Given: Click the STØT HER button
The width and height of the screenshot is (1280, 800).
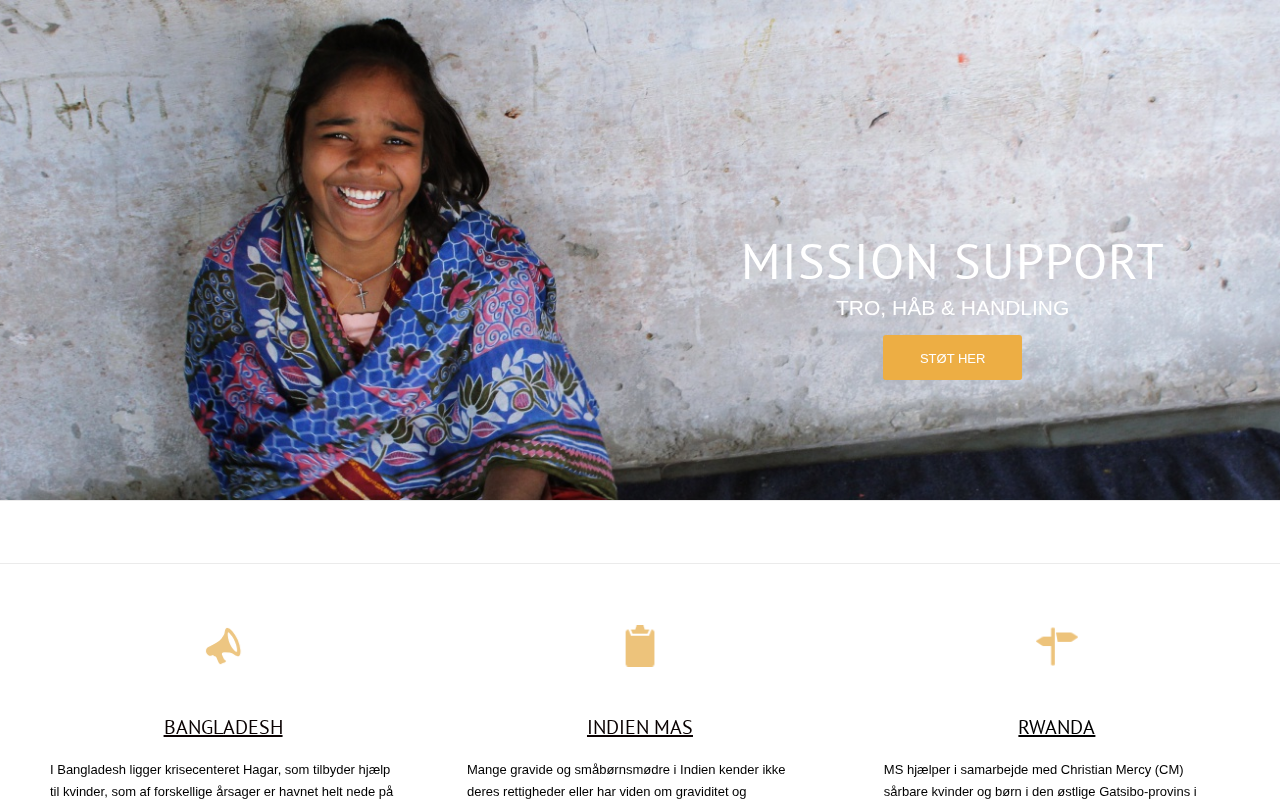Looking at the screenshot, I should point(952,358).
